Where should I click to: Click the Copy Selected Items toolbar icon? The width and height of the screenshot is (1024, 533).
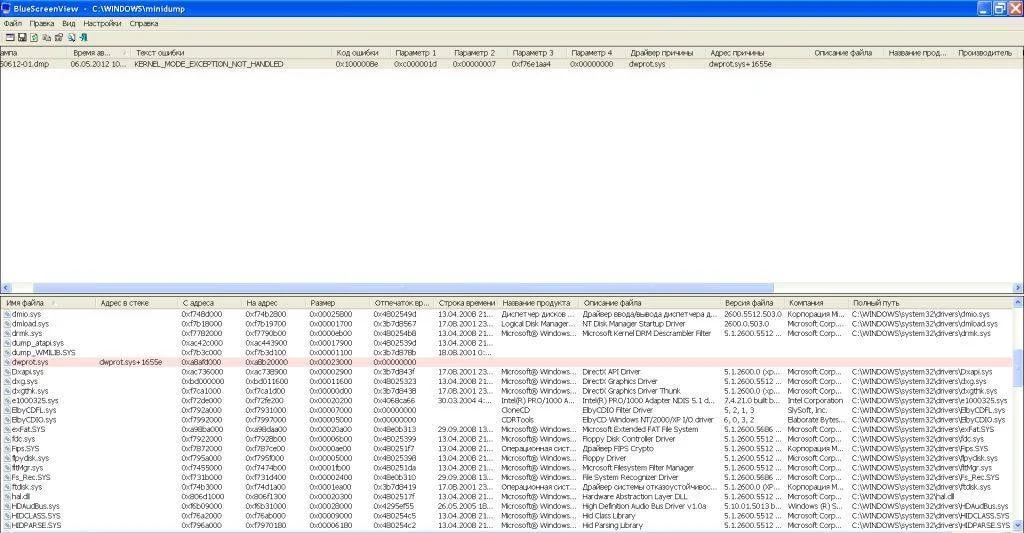tap(46, 38)
